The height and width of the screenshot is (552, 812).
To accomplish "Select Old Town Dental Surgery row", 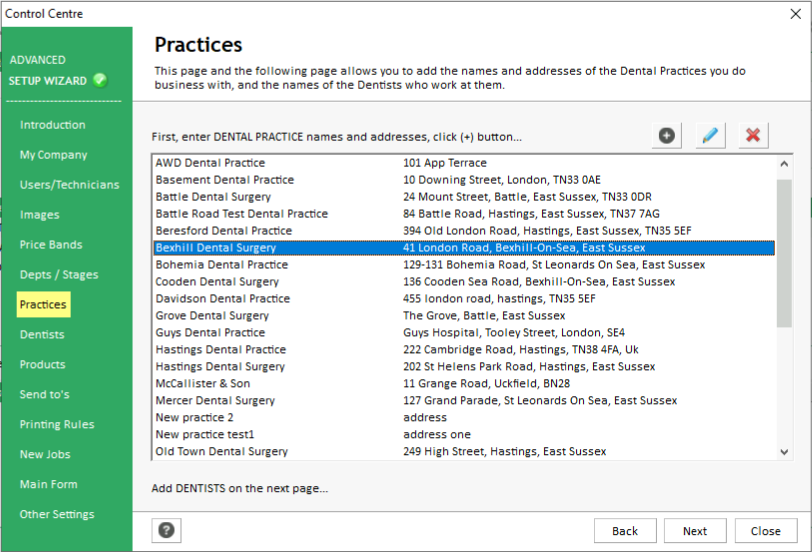I will coord(465,452).
